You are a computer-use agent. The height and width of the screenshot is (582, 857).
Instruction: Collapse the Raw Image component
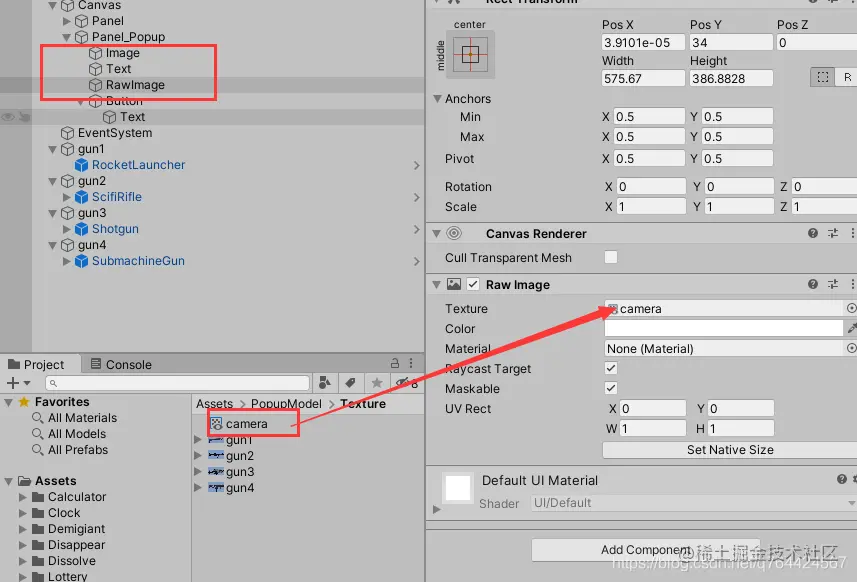436,285
